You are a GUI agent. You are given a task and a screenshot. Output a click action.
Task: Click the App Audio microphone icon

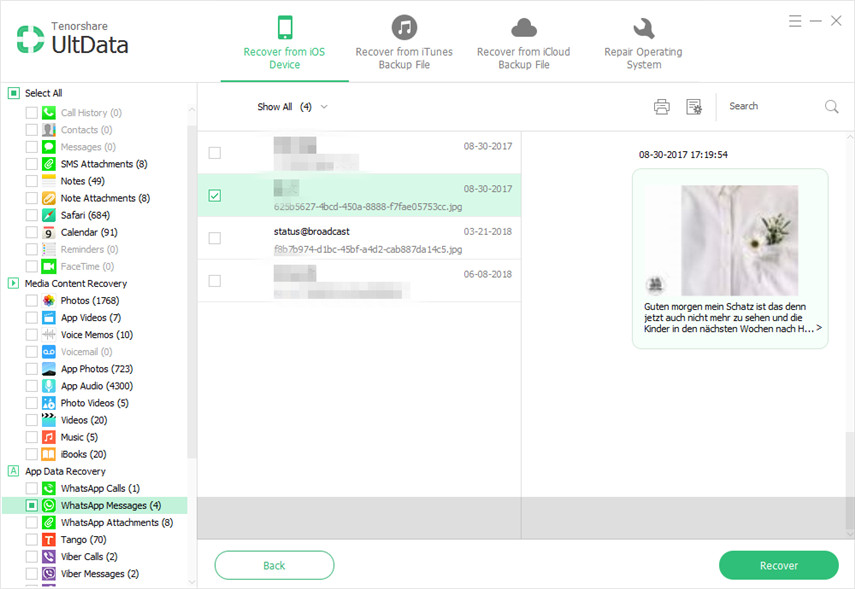click(x=49, y=386)
